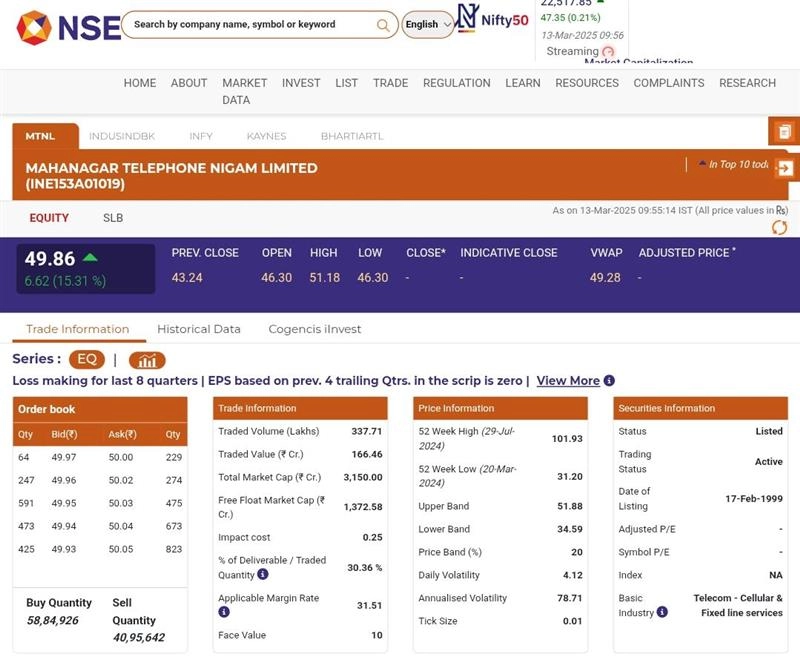Switch to the SLB segment
This screenshot has height=662, width=800.
pyautogui.click(x=113, y=218)
